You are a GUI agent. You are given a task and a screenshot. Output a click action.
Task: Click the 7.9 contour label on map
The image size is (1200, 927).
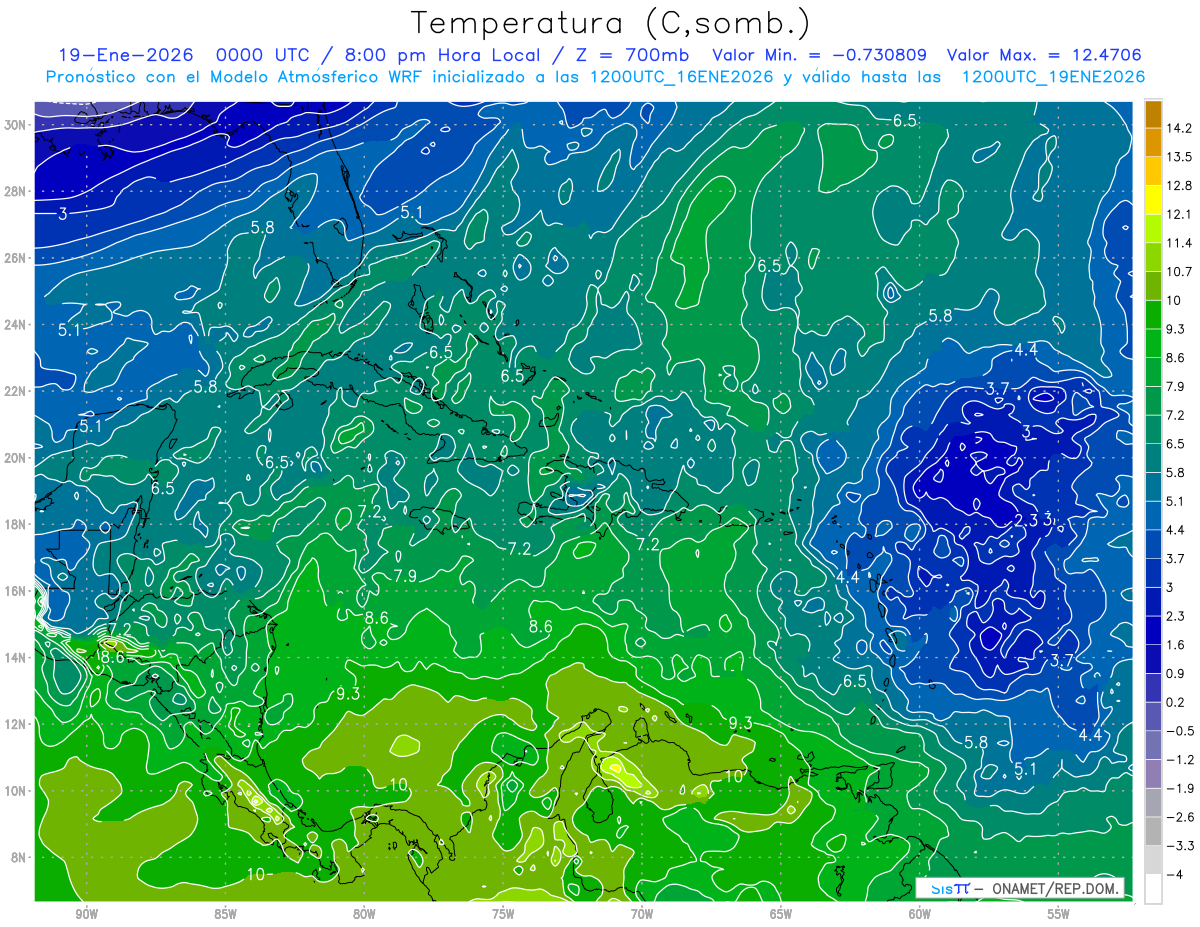tap(405, 576)
